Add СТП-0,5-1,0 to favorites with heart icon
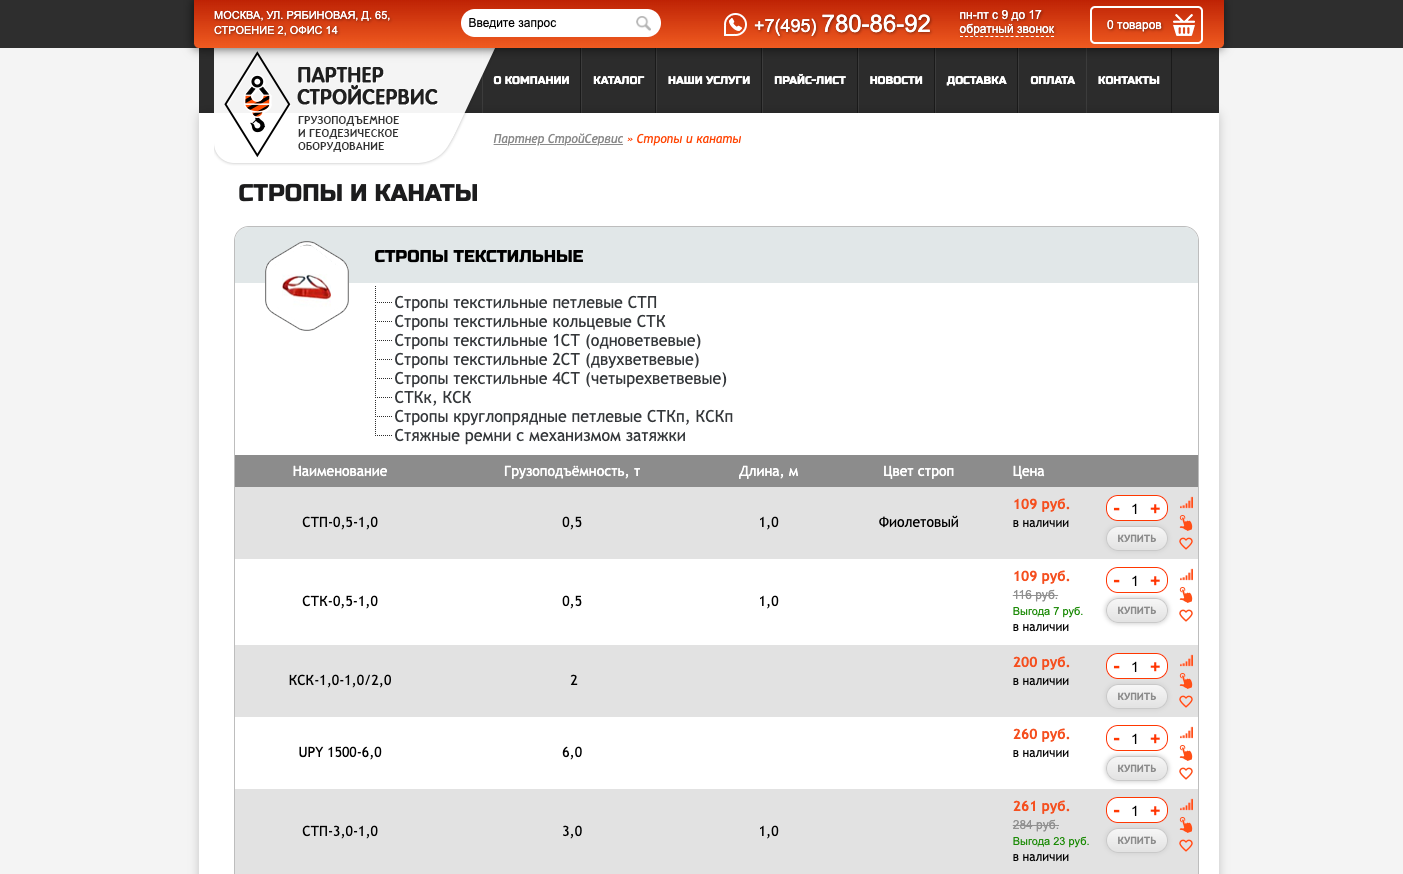Viewport: 1403px width, 874px height. 1186,544
